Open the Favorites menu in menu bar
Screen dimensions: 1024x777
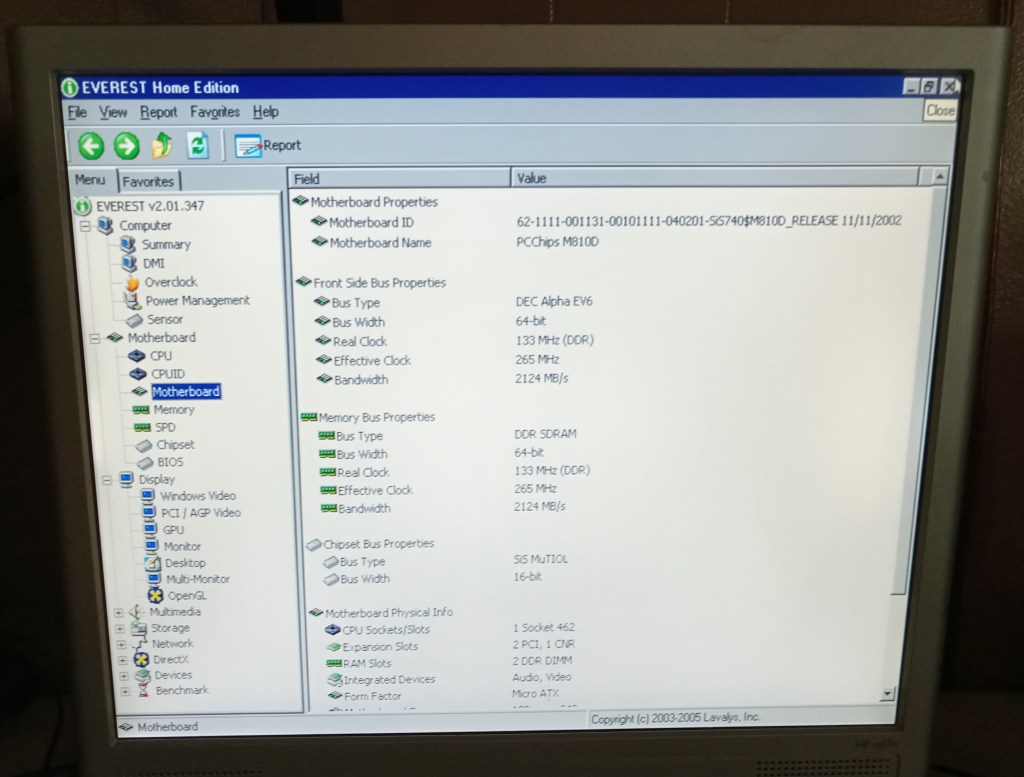pyautogui.click(x=214, y=112)
